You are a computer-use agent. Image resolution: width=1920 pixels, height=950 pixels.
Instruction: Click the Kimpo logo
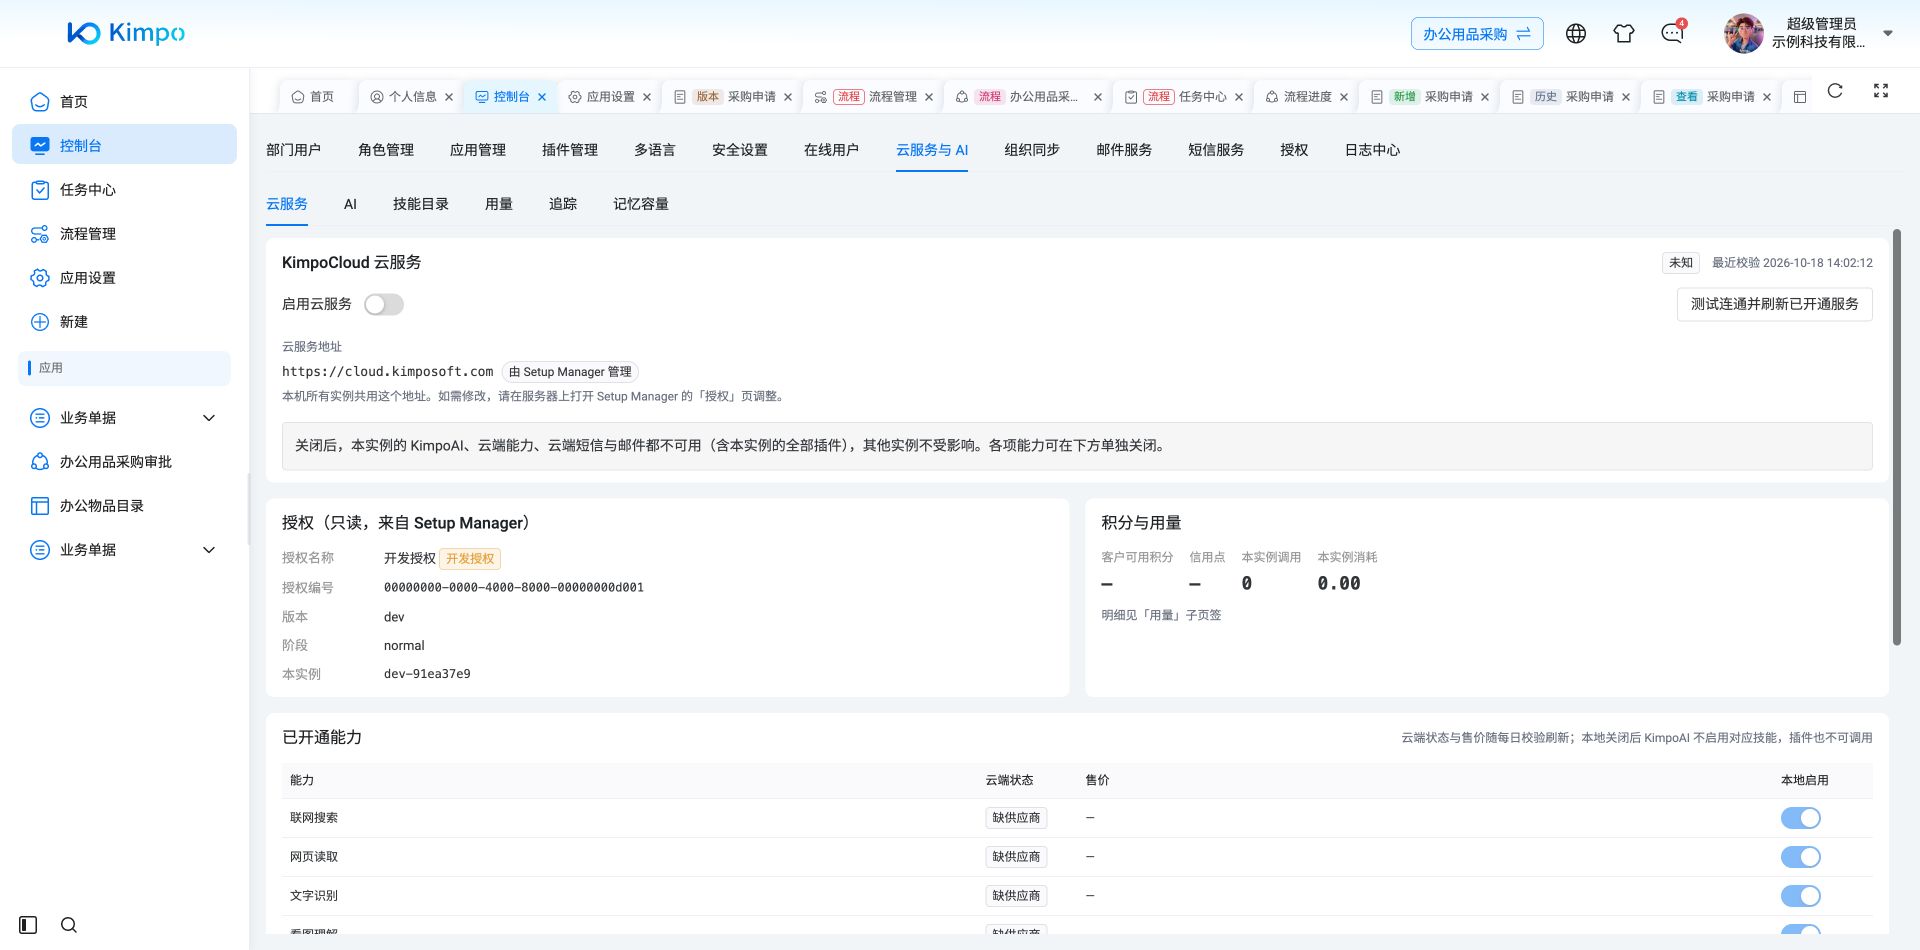click(x=126, y=33)
